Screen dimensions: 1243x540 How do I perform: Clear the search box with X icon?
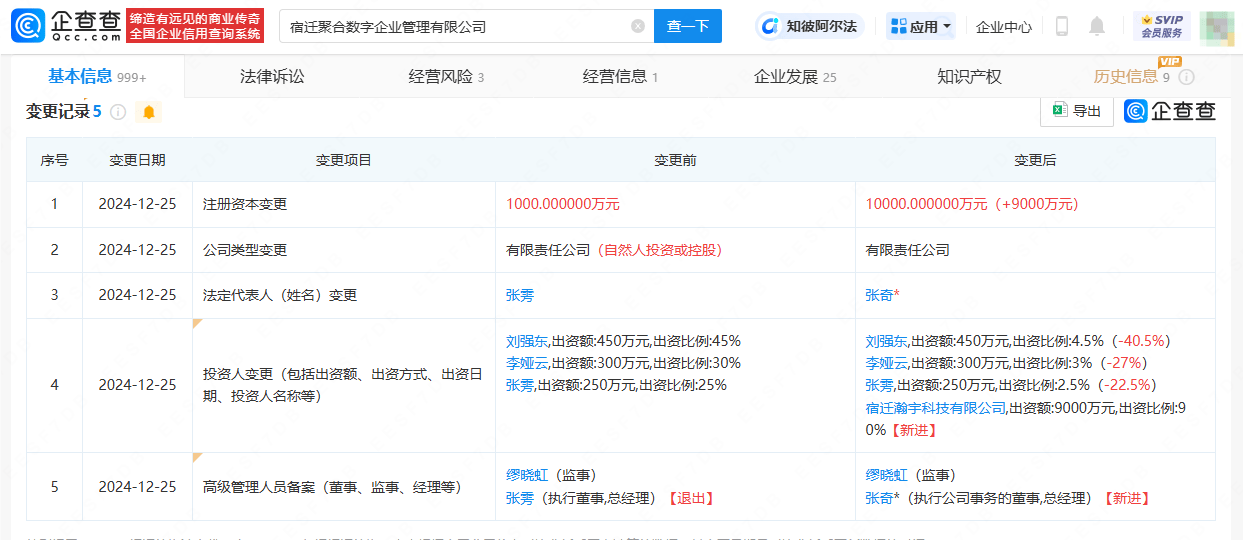pos(638,27)
